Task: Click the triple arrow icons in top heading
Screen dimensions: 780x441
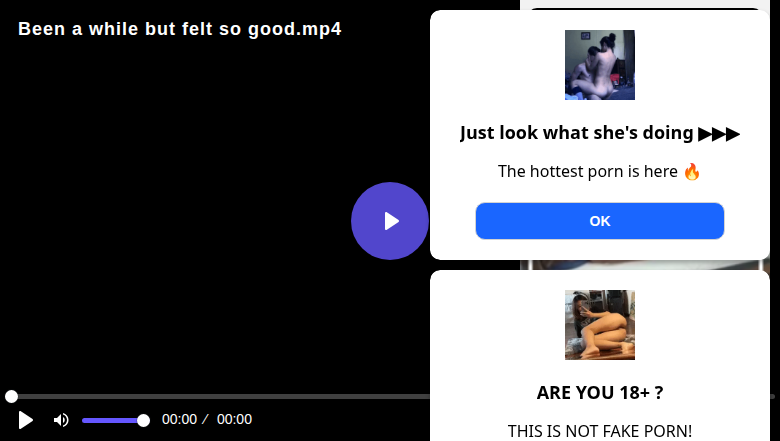Action: (x=719, y=134)
